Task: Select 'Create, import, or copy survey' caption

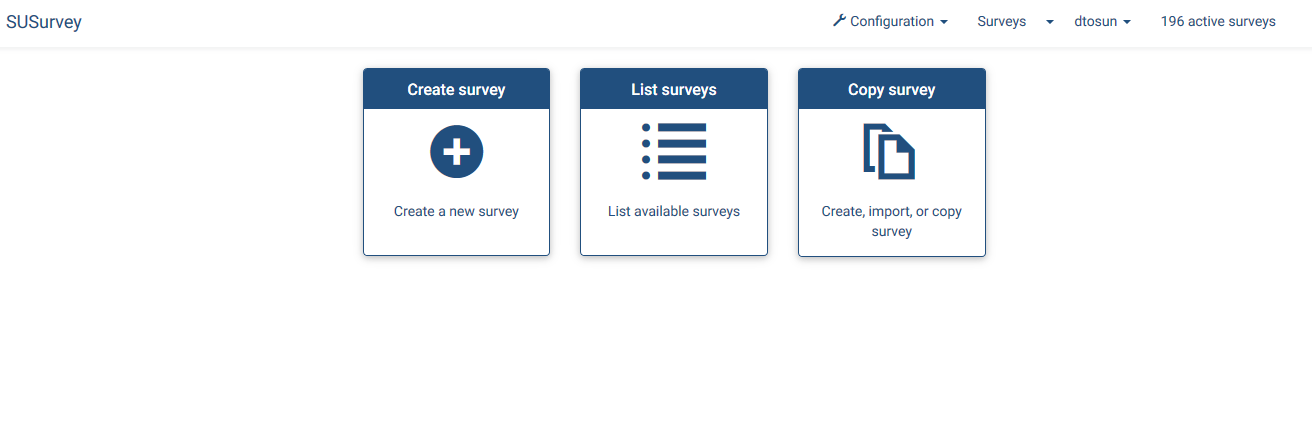Action: 891,221
